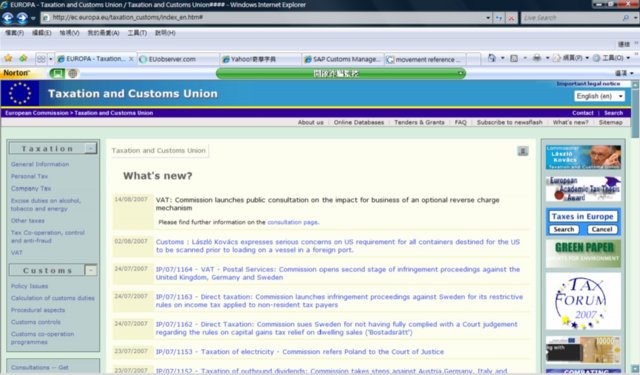This screenshot has height=375, width=640.
Task: Open the English (en) language dropdown
Action: (x=599, y=96)
